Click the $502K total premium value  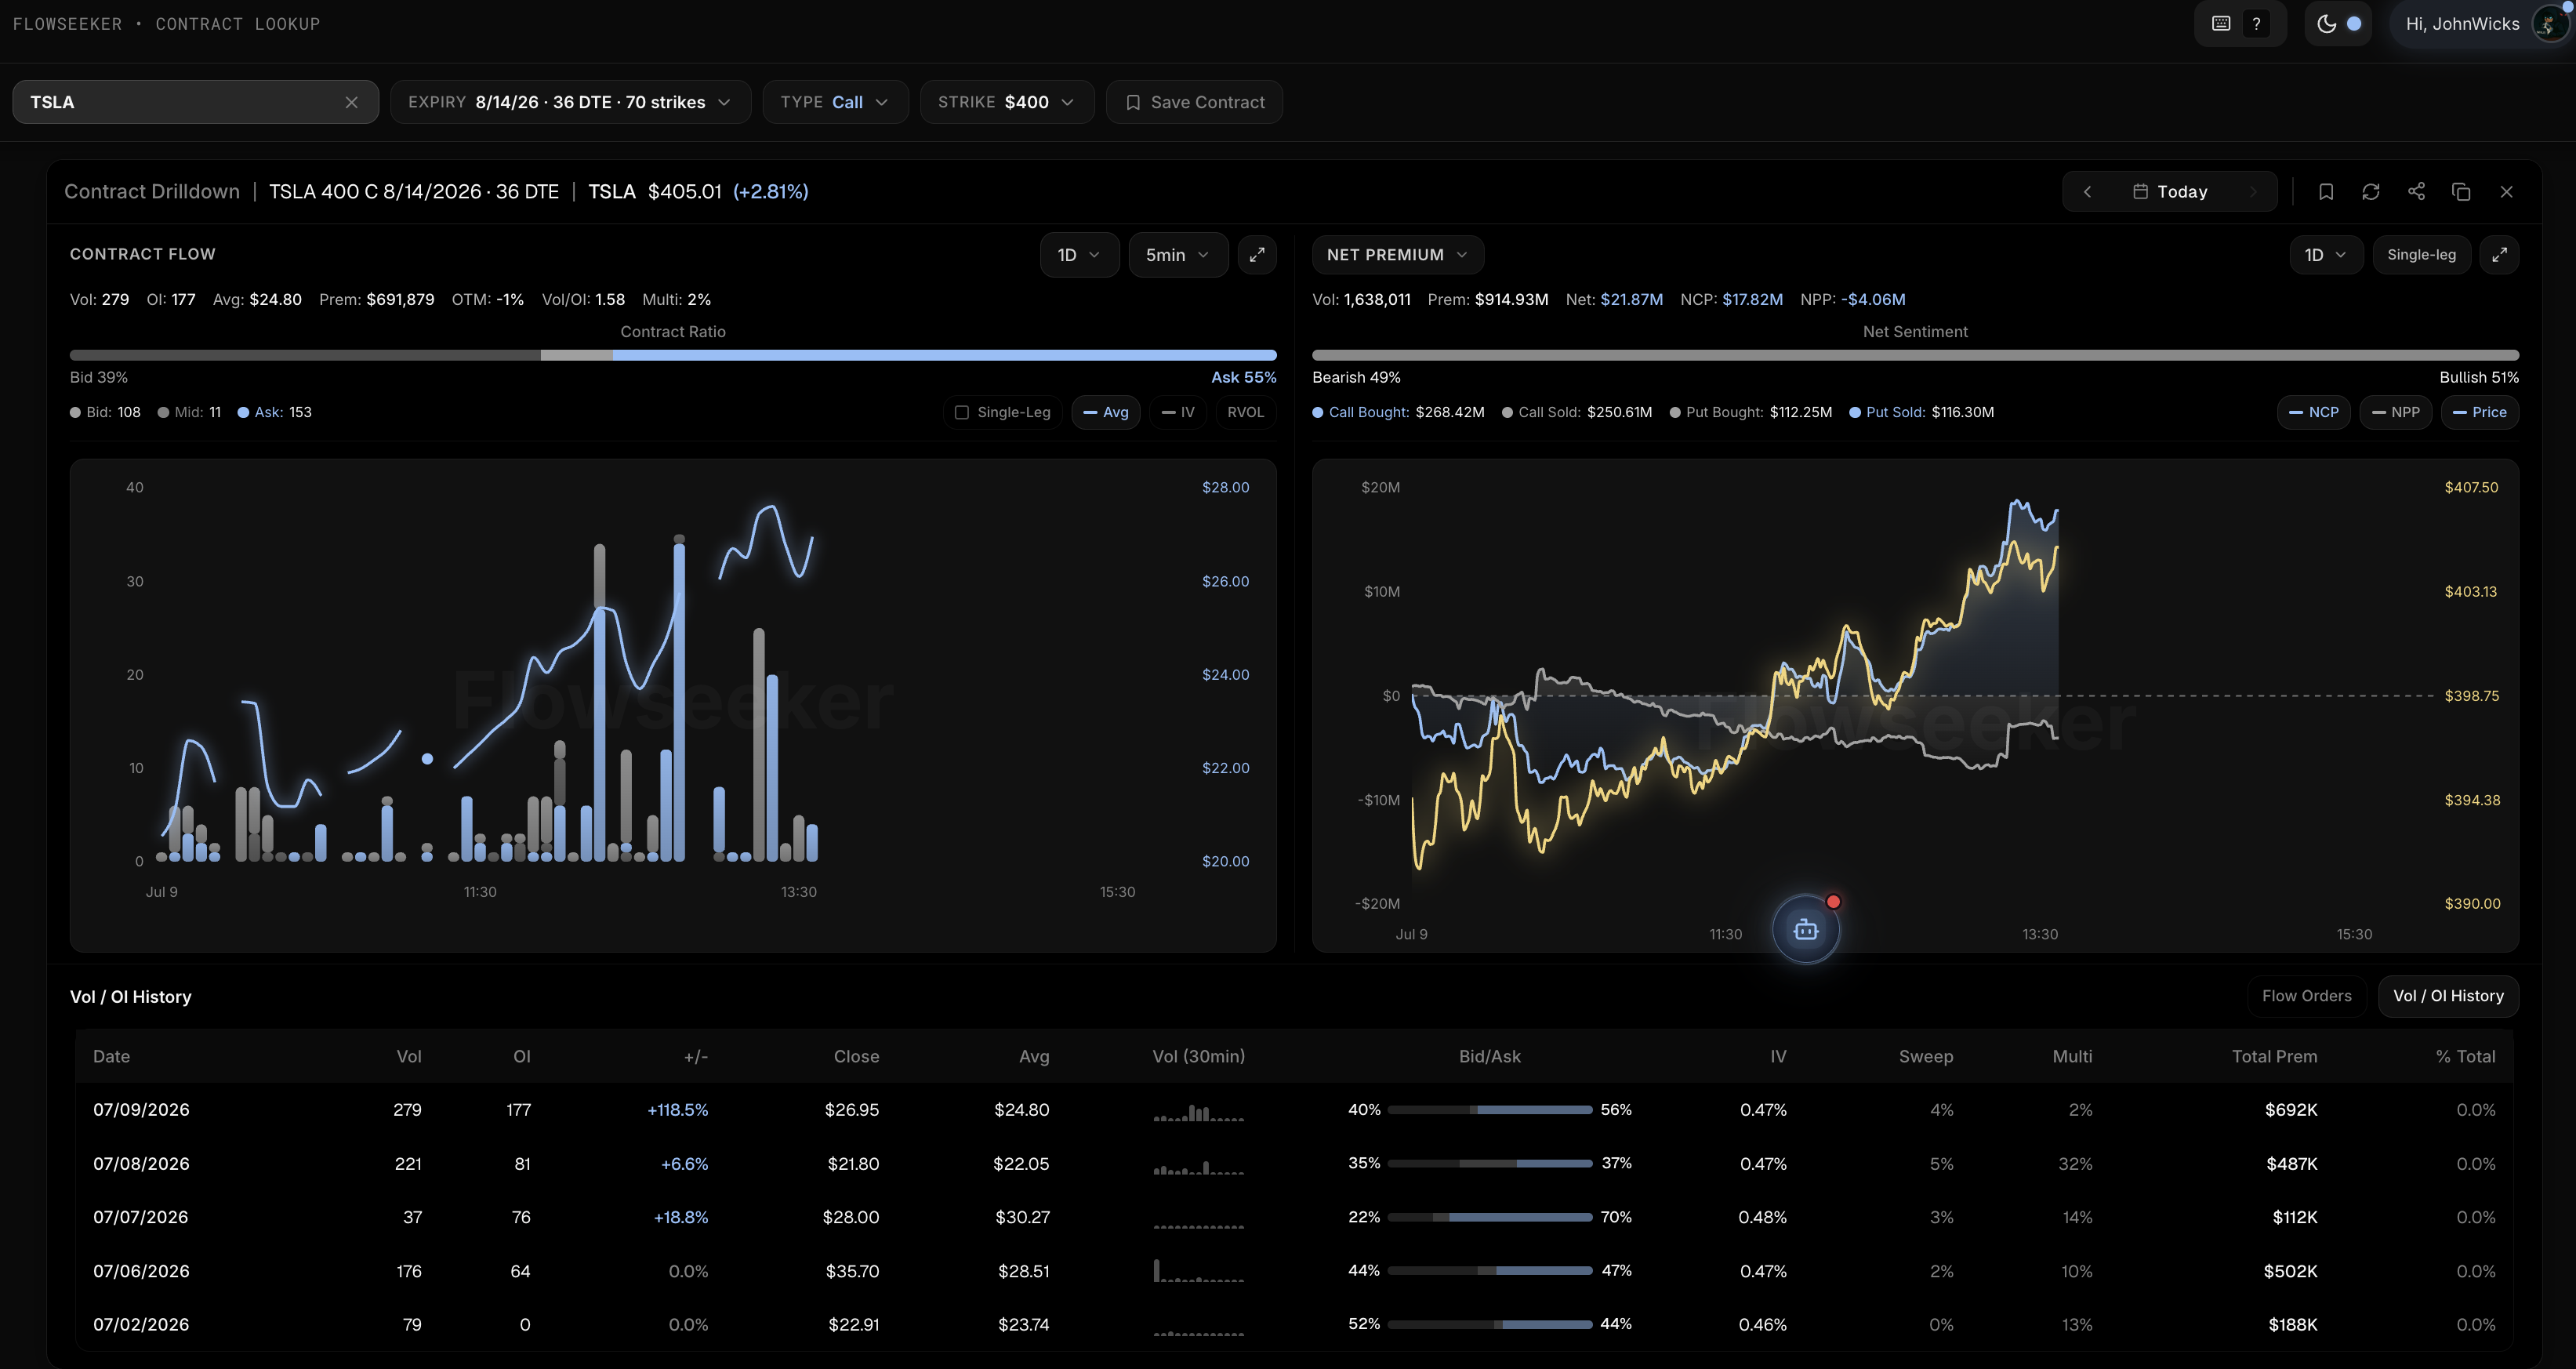click(2291, 1271)
